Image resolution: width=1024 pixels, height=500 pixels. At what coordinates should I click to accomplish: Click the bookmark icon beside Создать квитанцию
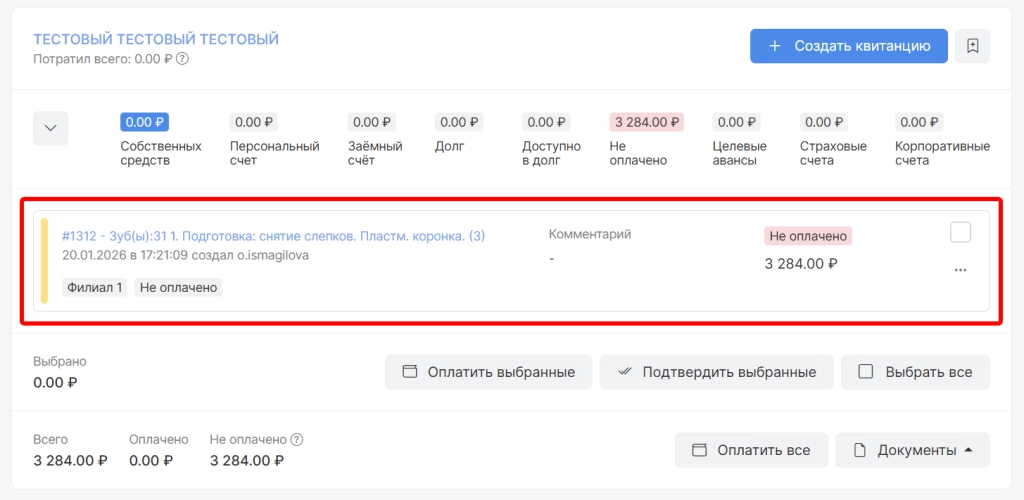coord(972,46)
